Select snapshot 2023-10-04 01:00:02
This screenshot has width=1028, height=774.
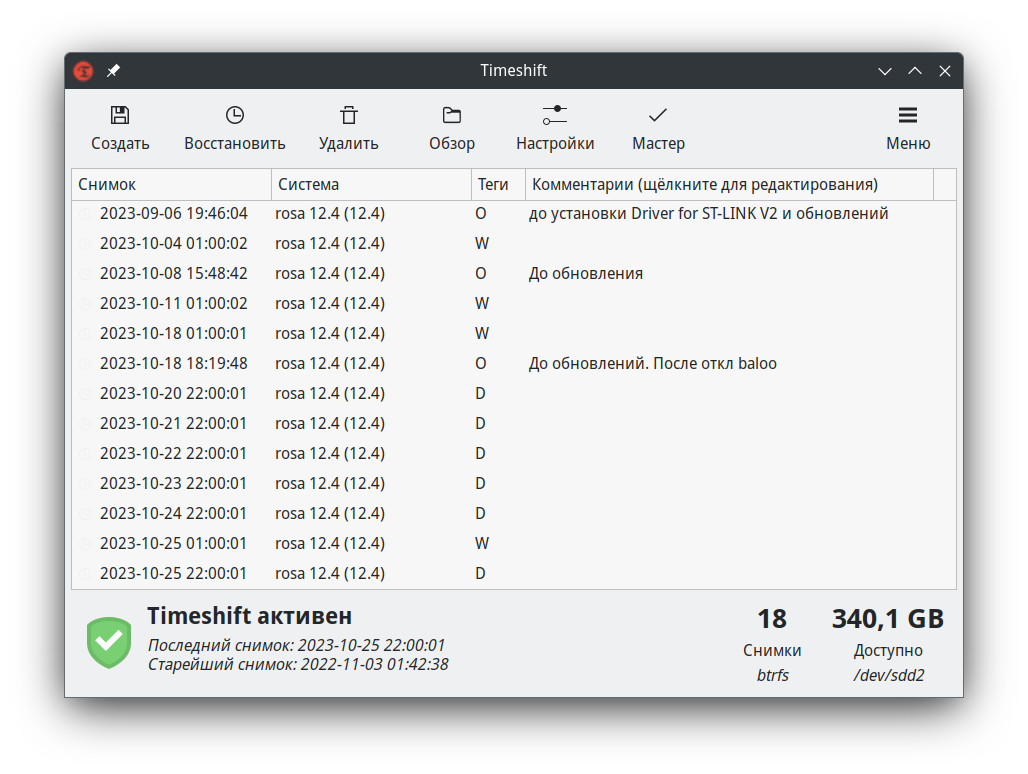click(513, 244)
